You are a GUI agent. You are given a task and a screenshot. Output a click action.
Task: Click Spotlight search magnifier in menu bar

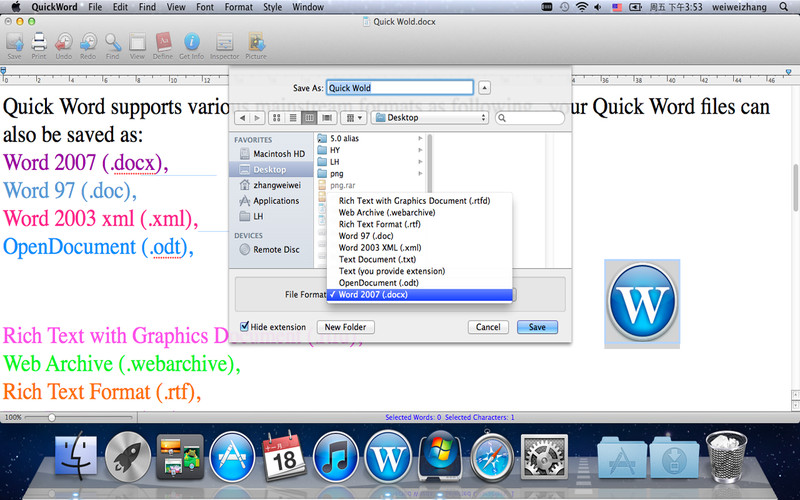[784, 7]
